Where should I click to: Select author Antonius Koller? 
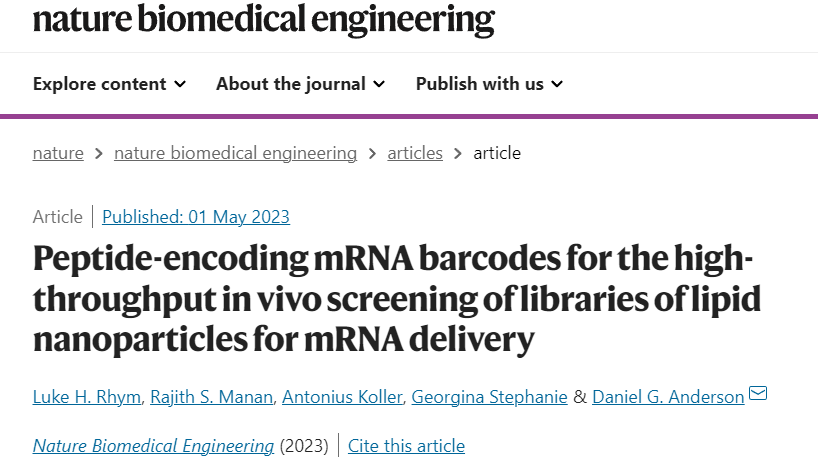342,397
